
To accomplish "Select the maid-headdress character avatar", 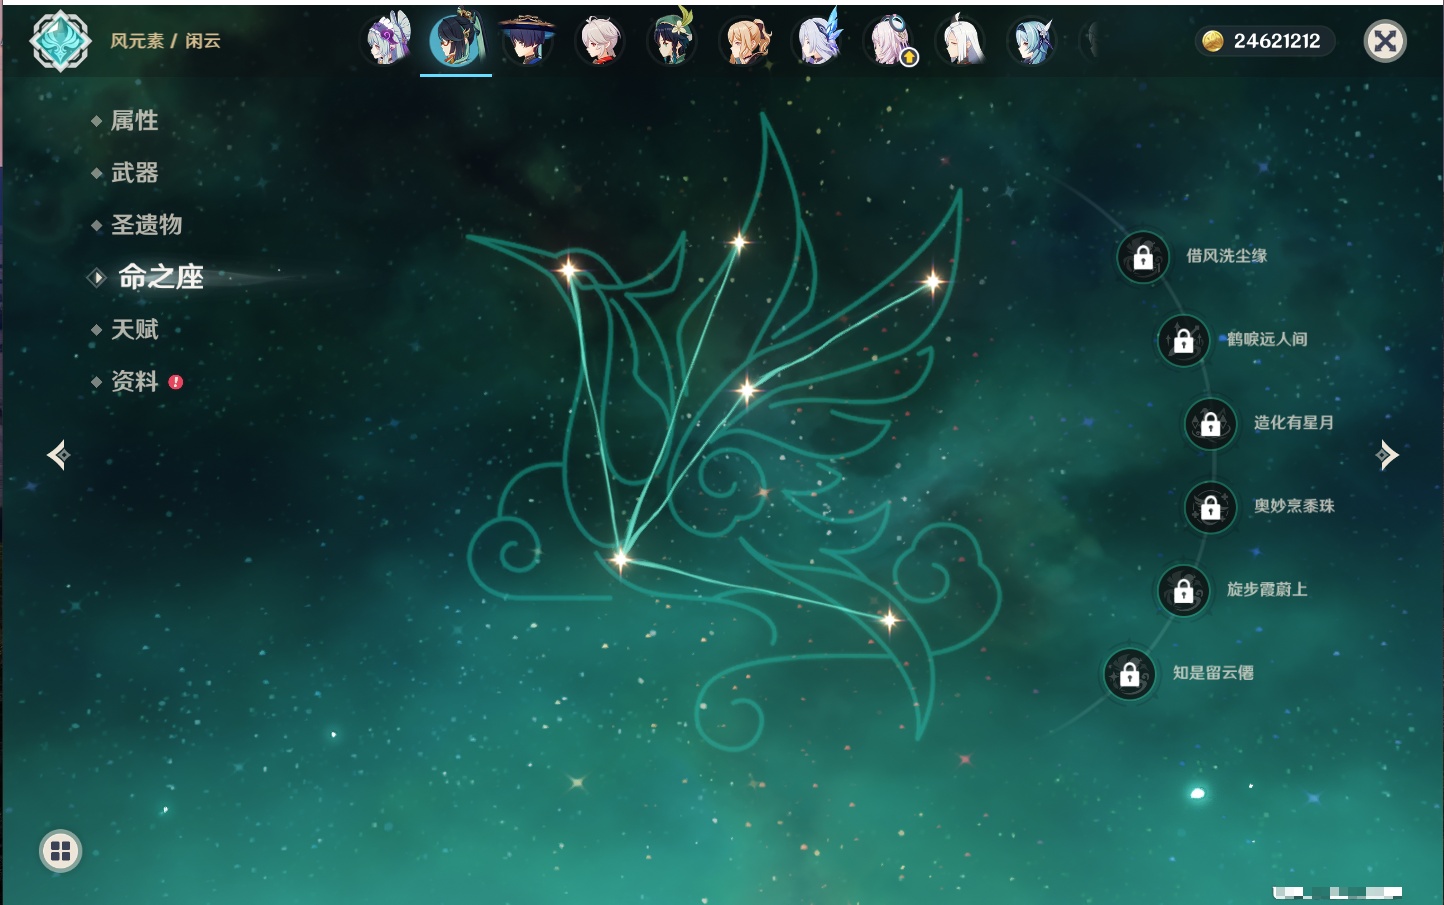I will point(387,41).
